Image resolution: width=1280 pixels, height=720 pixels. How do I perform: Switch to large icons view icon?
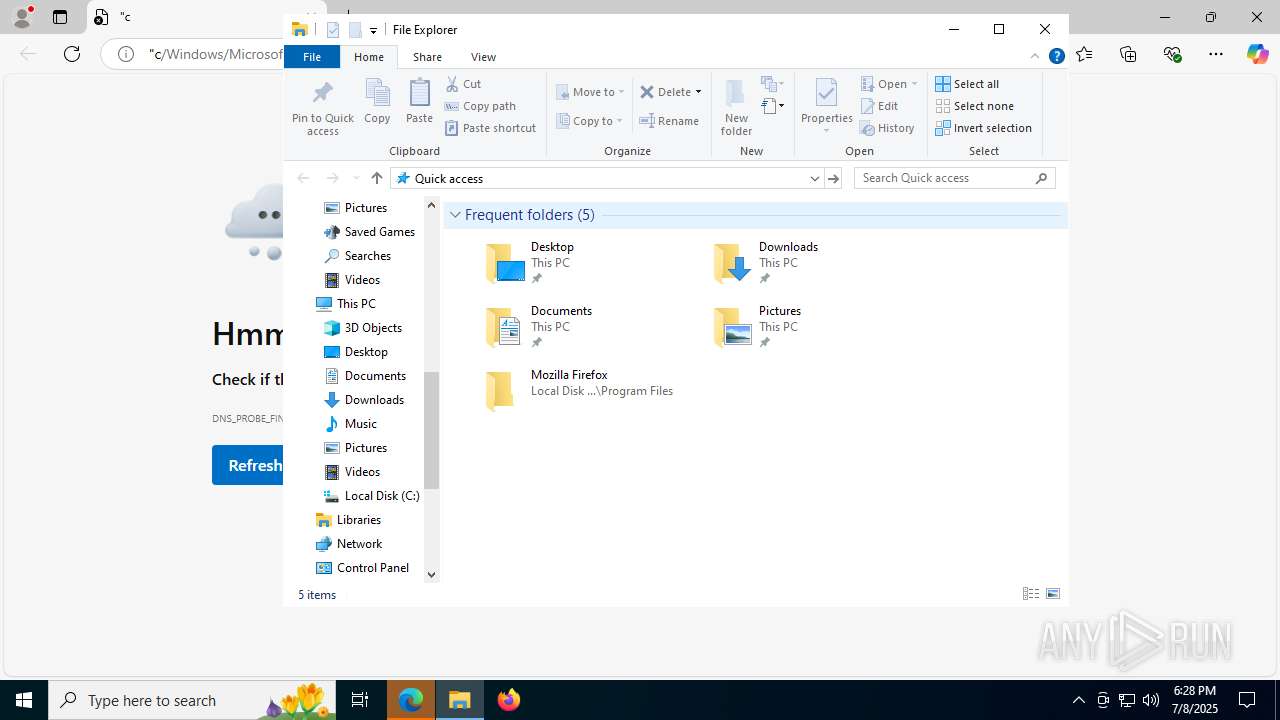(x=1053, y=594)
